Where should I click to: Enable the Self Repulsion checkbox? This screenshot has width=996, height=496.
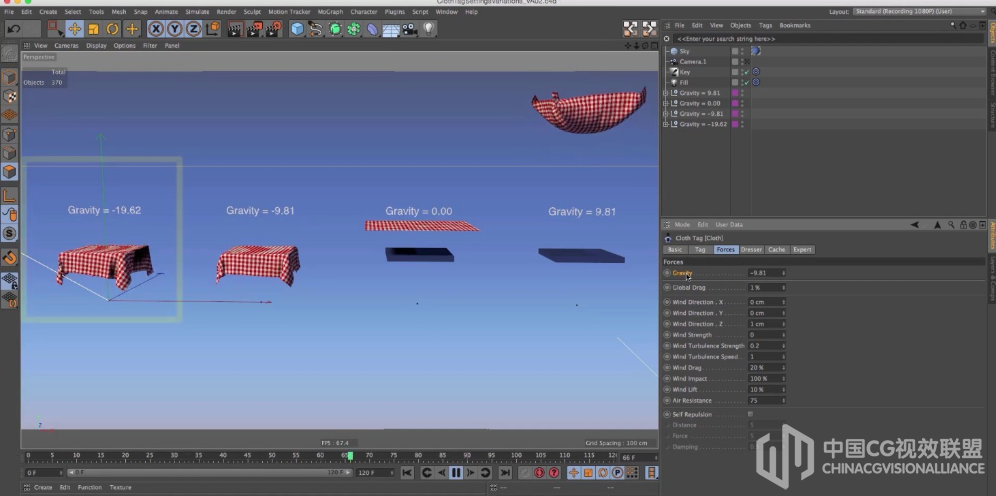pyautogui.click(x=751, y=414)
